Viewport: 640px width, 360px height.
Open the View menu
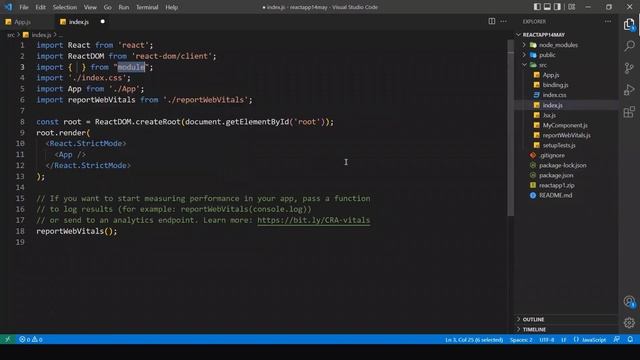(x=90, y=7)
